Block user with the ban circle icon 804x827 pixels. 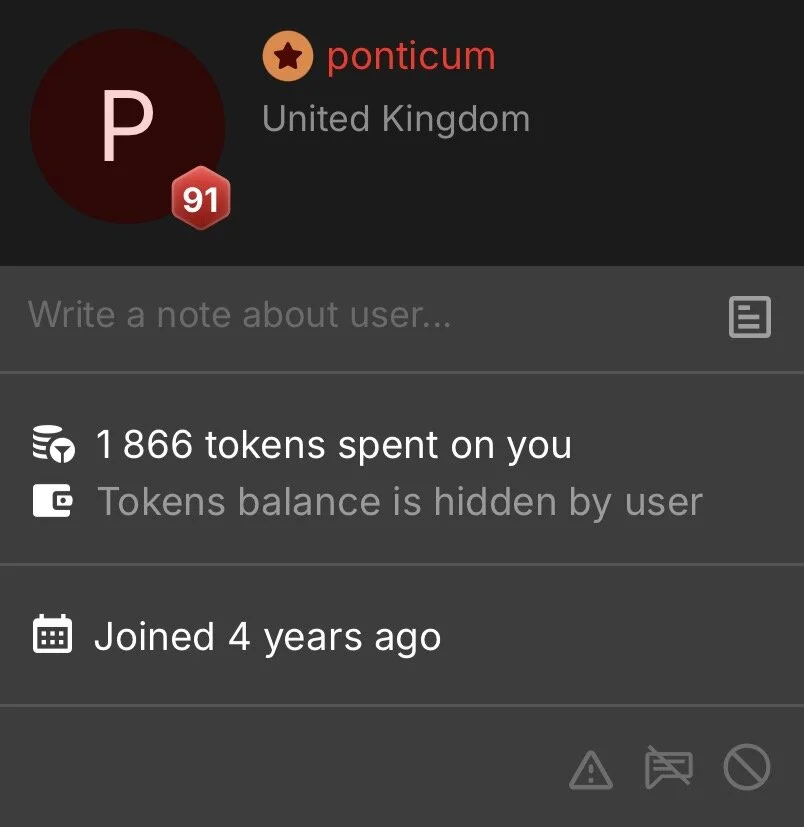(x=746, y=767)
